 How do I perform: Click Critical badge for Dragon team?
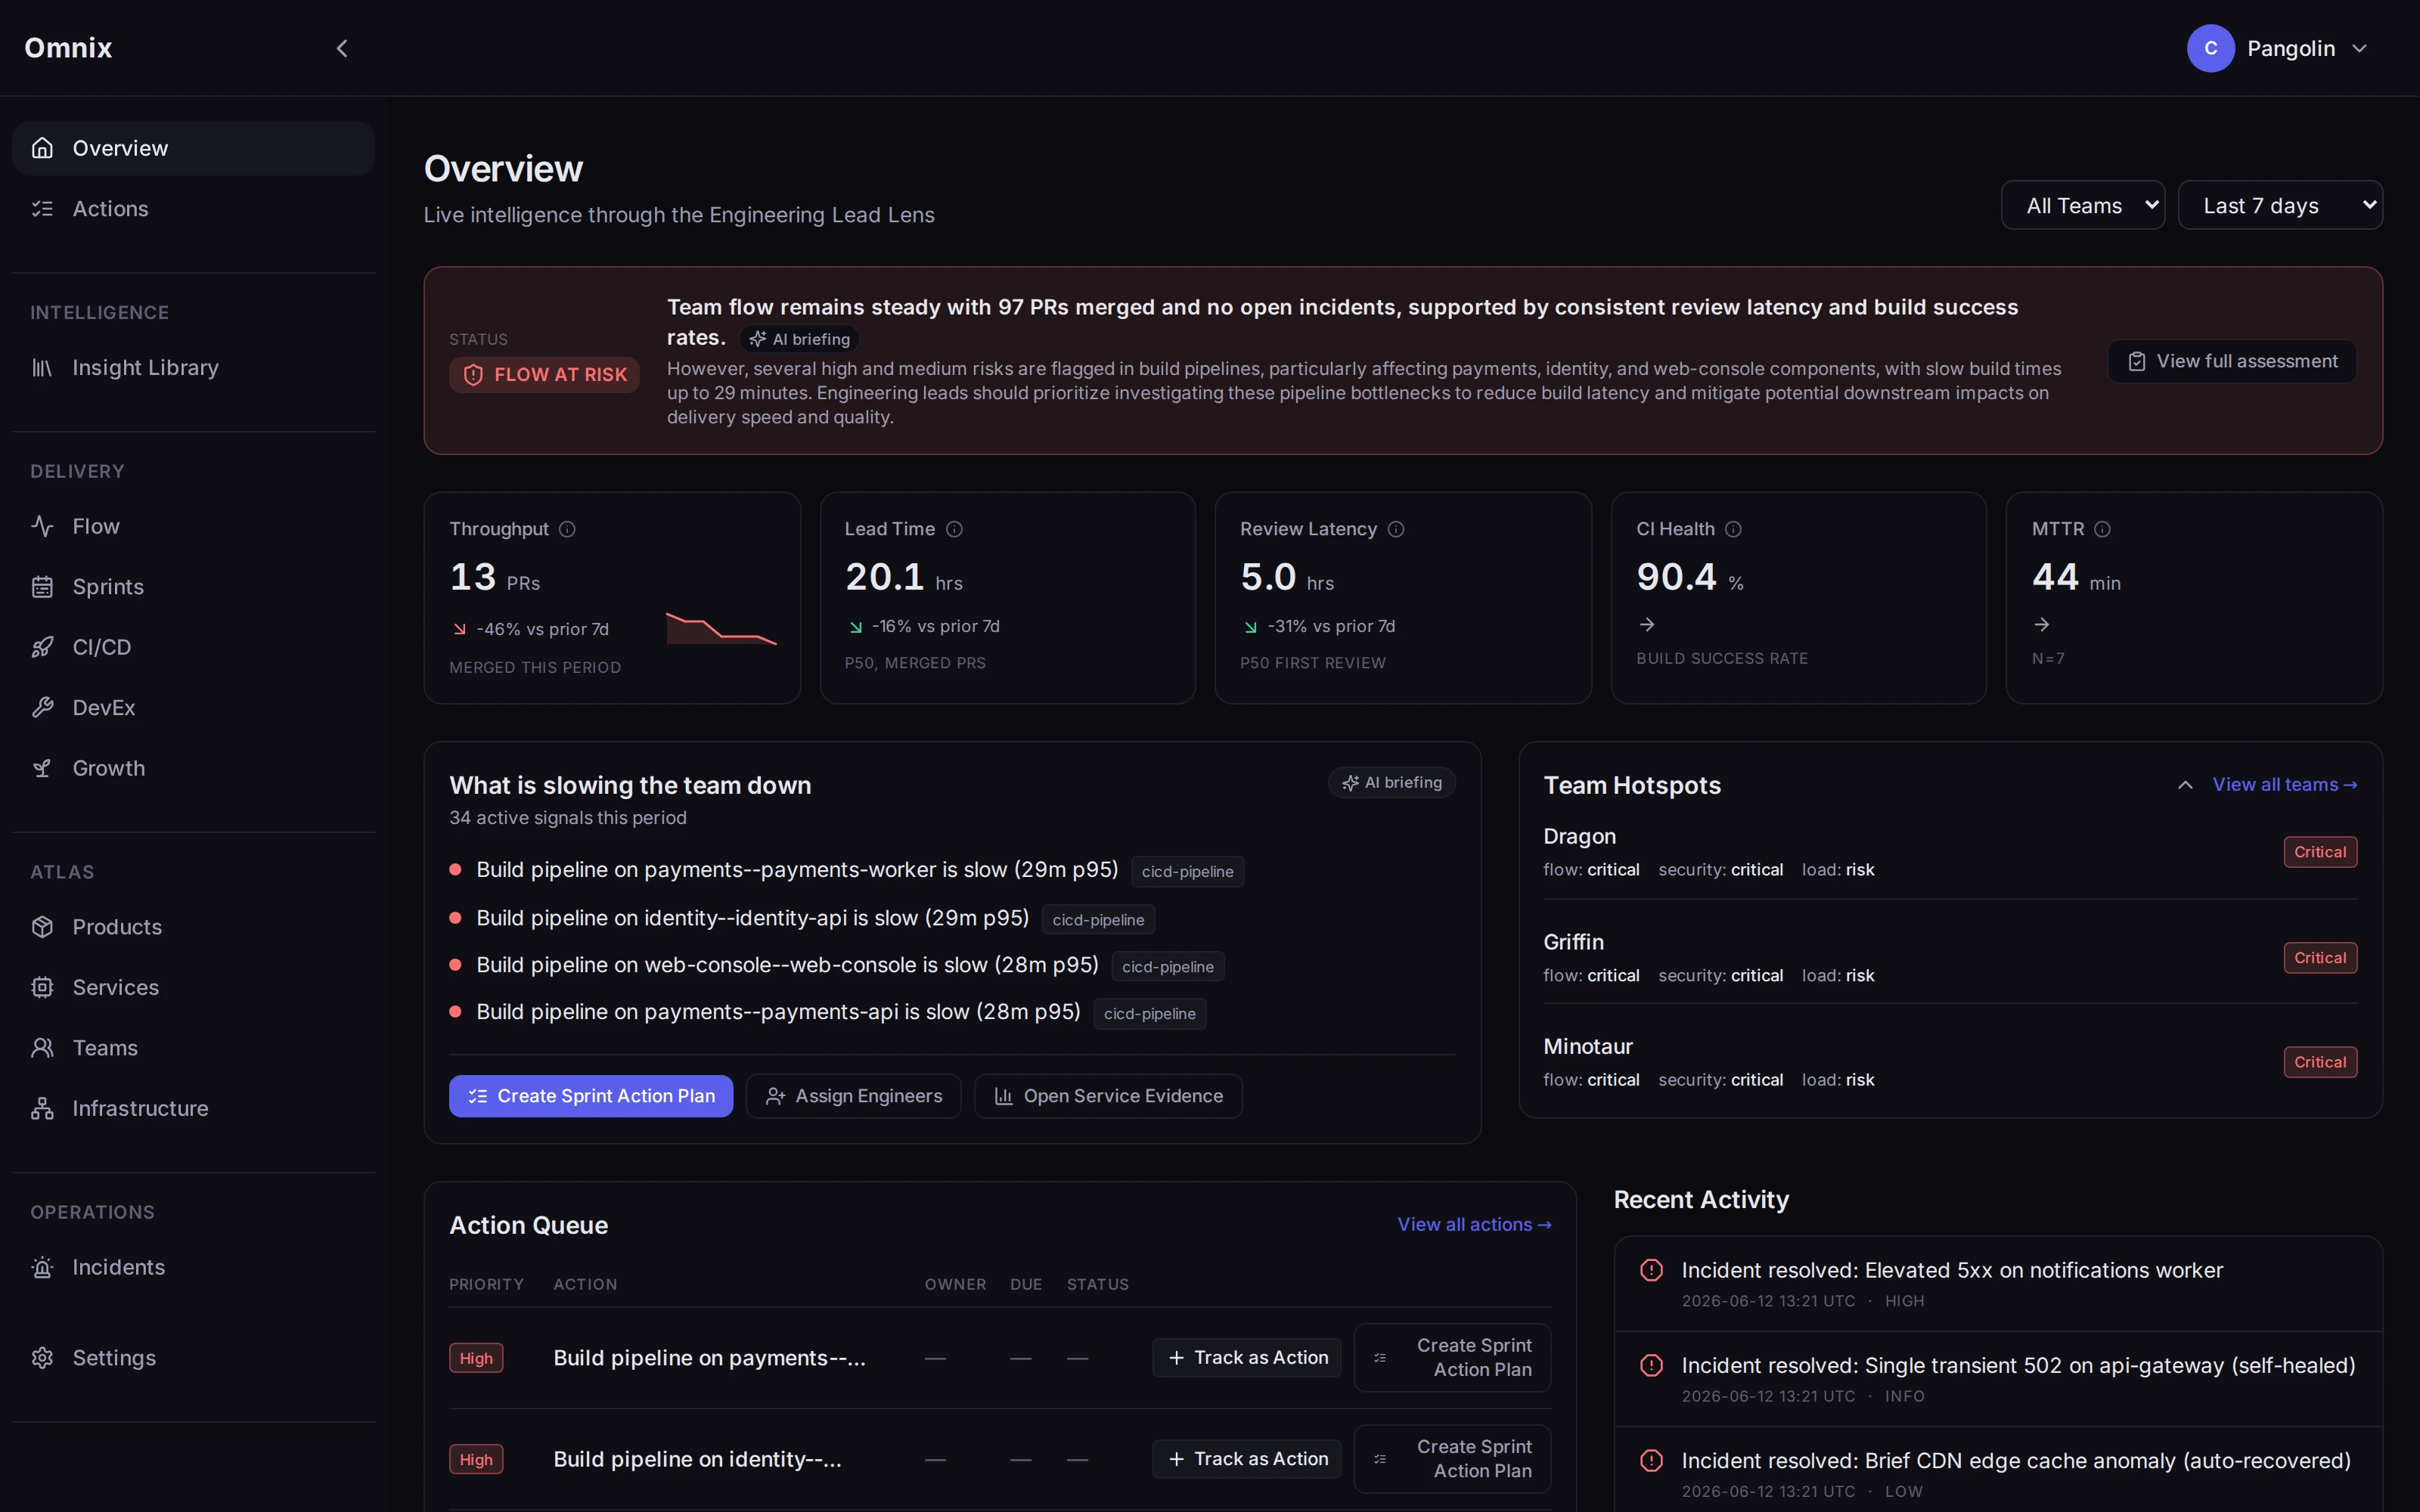[2320, 852]
